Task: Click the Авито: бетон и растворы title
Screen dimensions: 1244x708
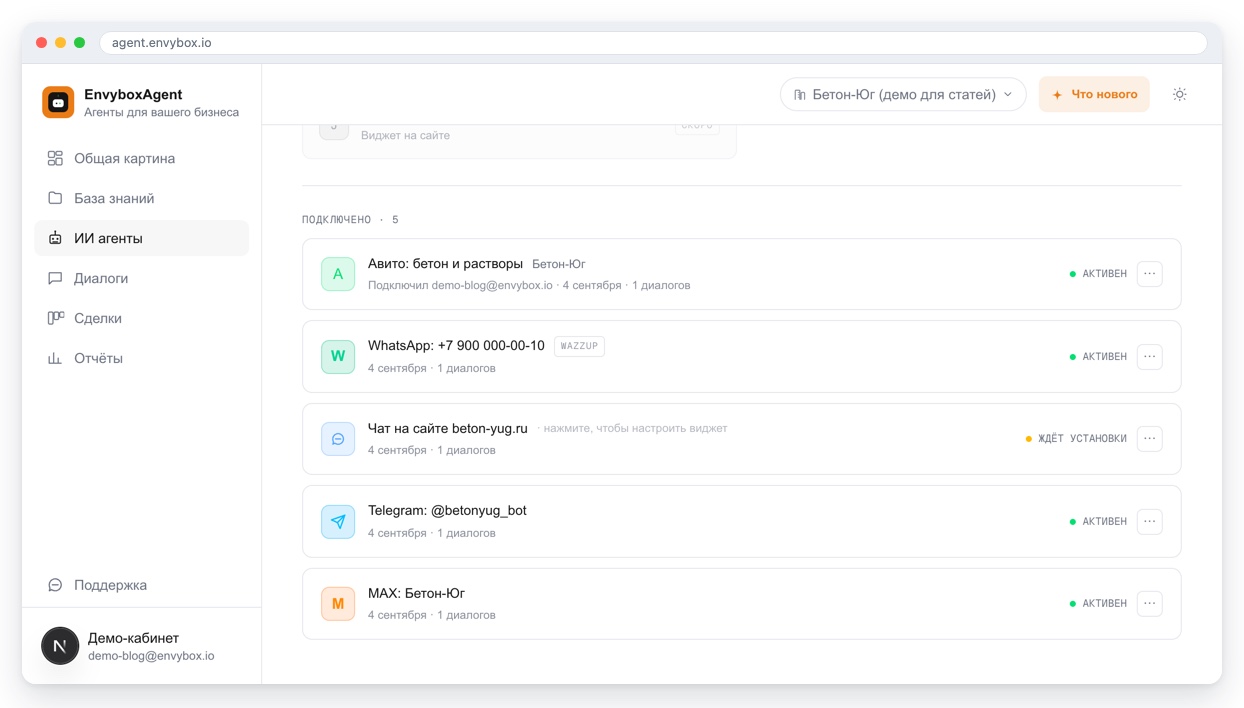Action: (445, 264)
